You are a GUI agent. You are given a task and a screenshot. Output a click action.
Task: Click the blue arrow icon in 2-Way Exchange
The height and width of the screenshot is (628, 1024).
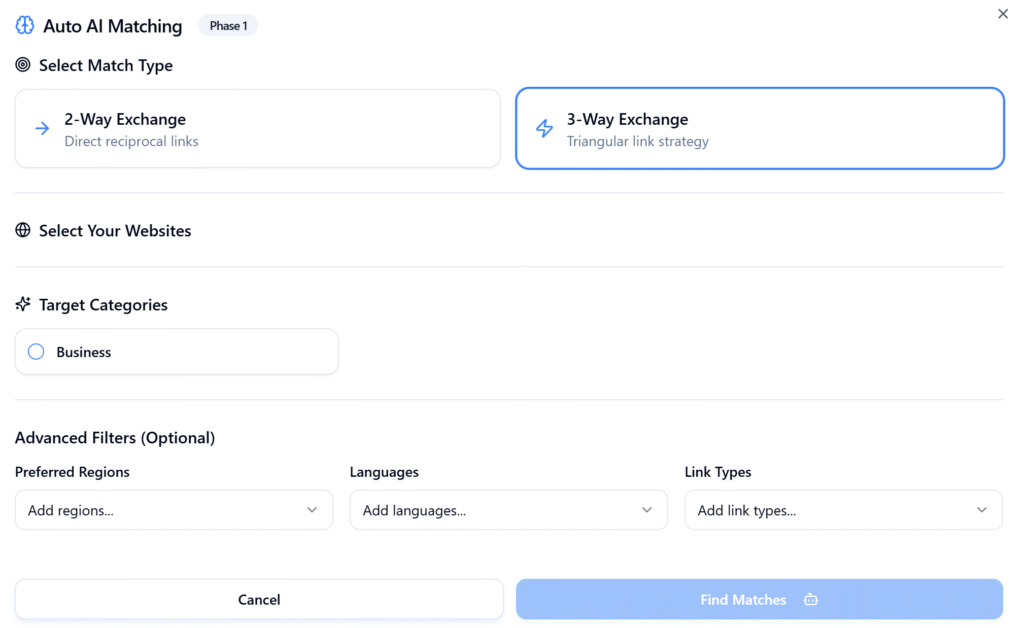40,128
